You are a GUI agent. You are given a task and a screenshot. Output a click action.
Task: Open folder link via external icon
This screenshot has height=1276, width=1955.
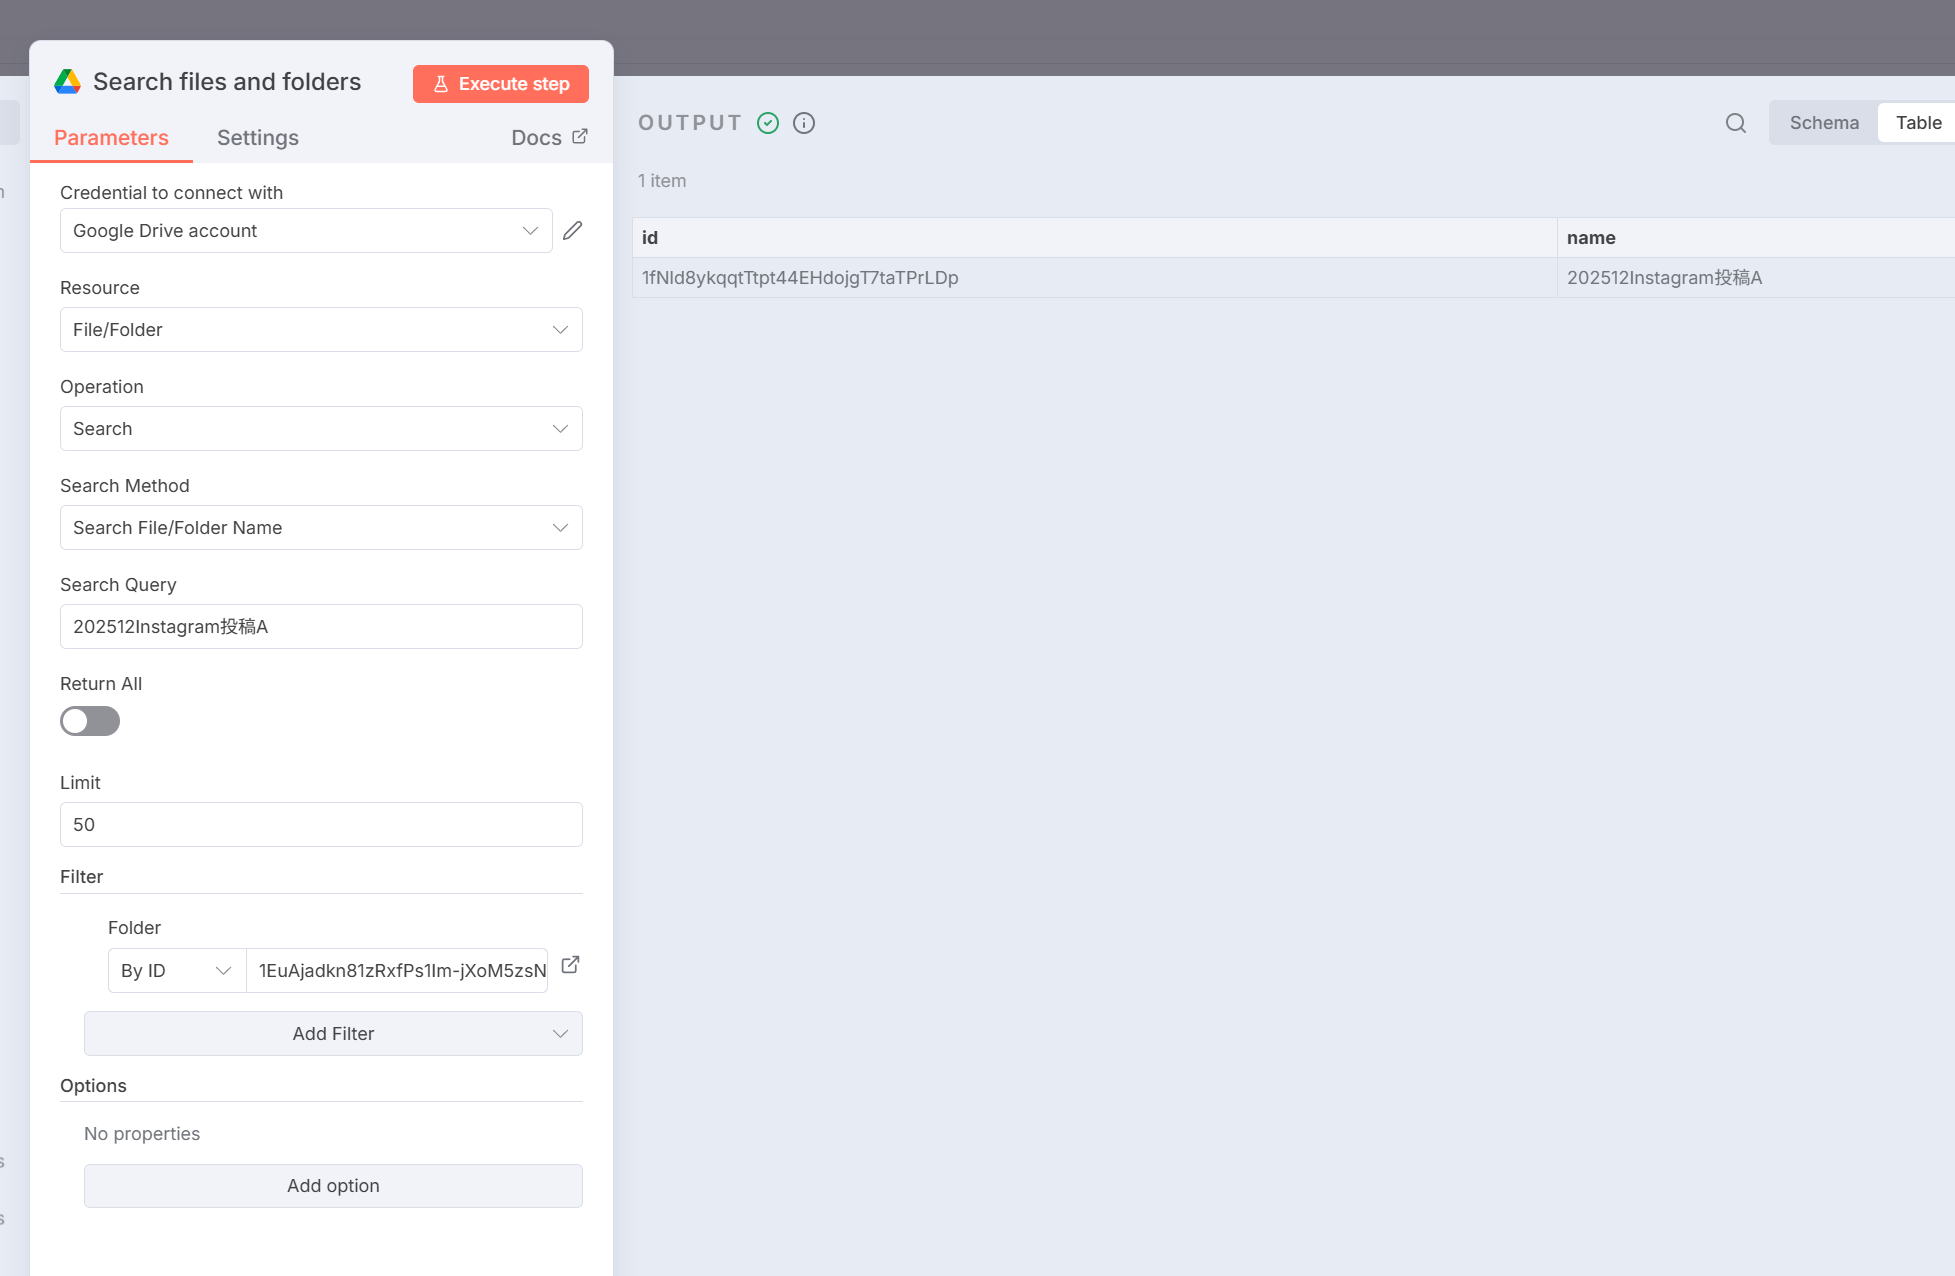(x=570, y=965)
